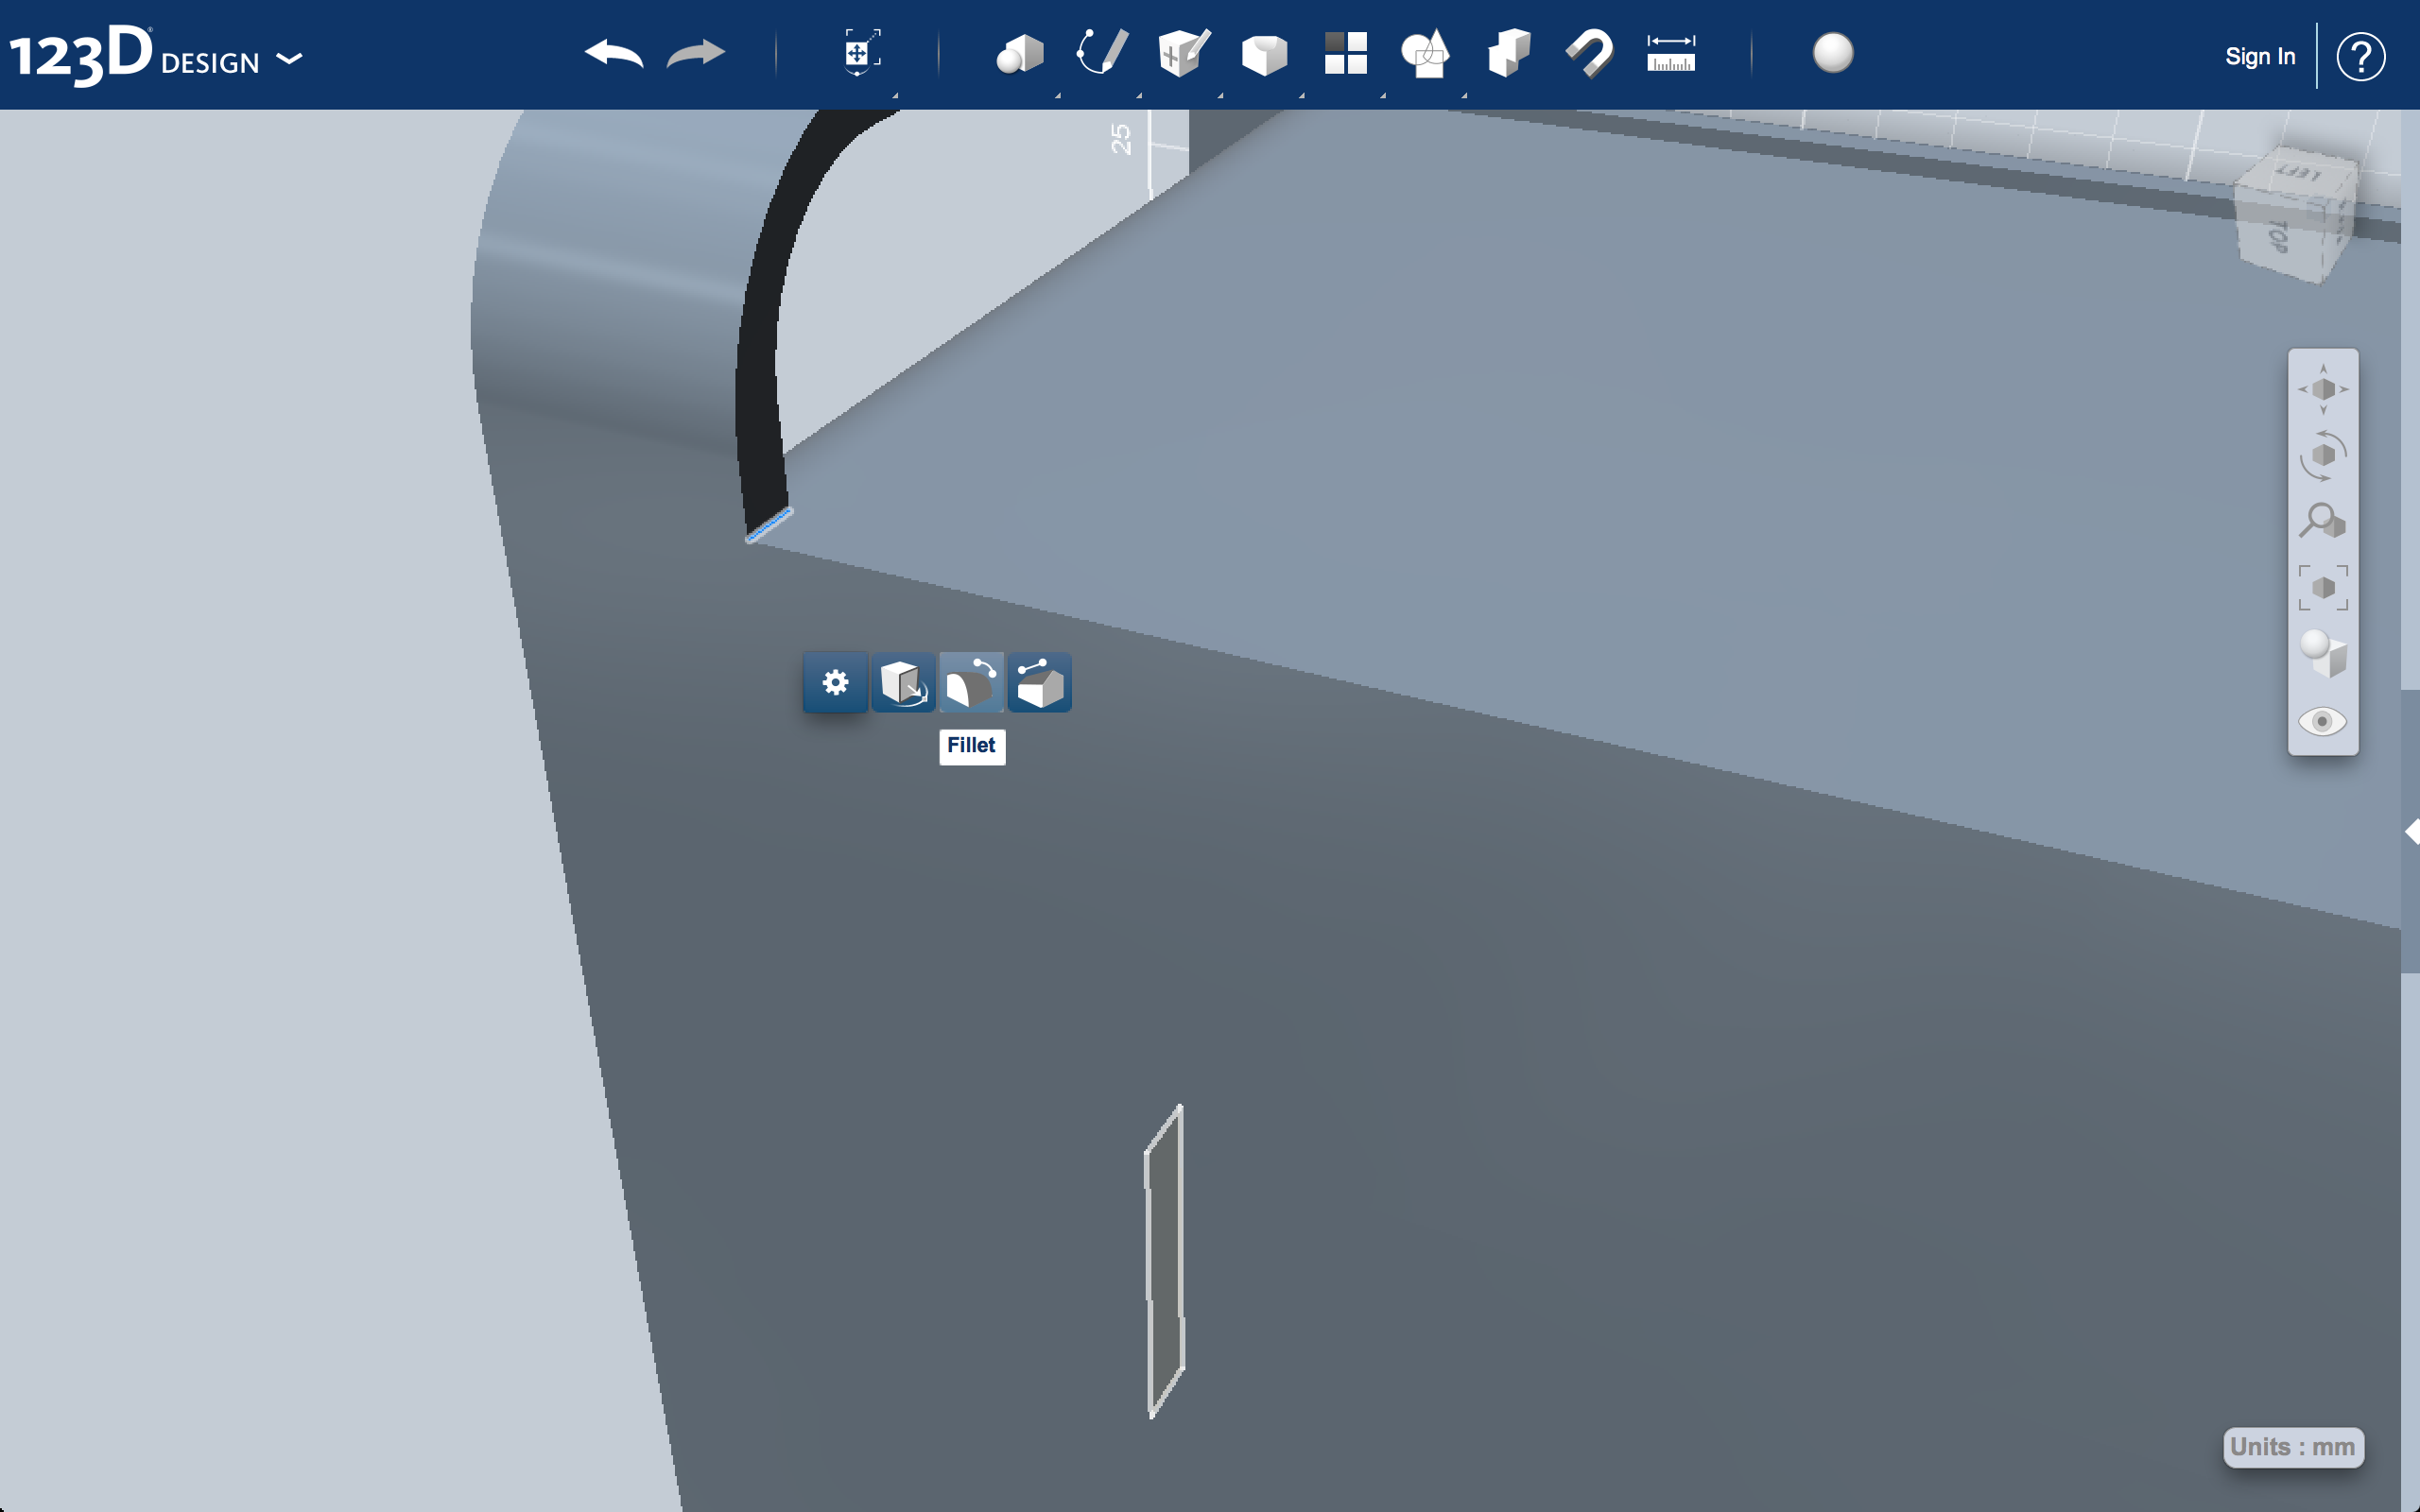Open the Measure ruler tool
The image size is (2420, 1512).
[1669, 54]
